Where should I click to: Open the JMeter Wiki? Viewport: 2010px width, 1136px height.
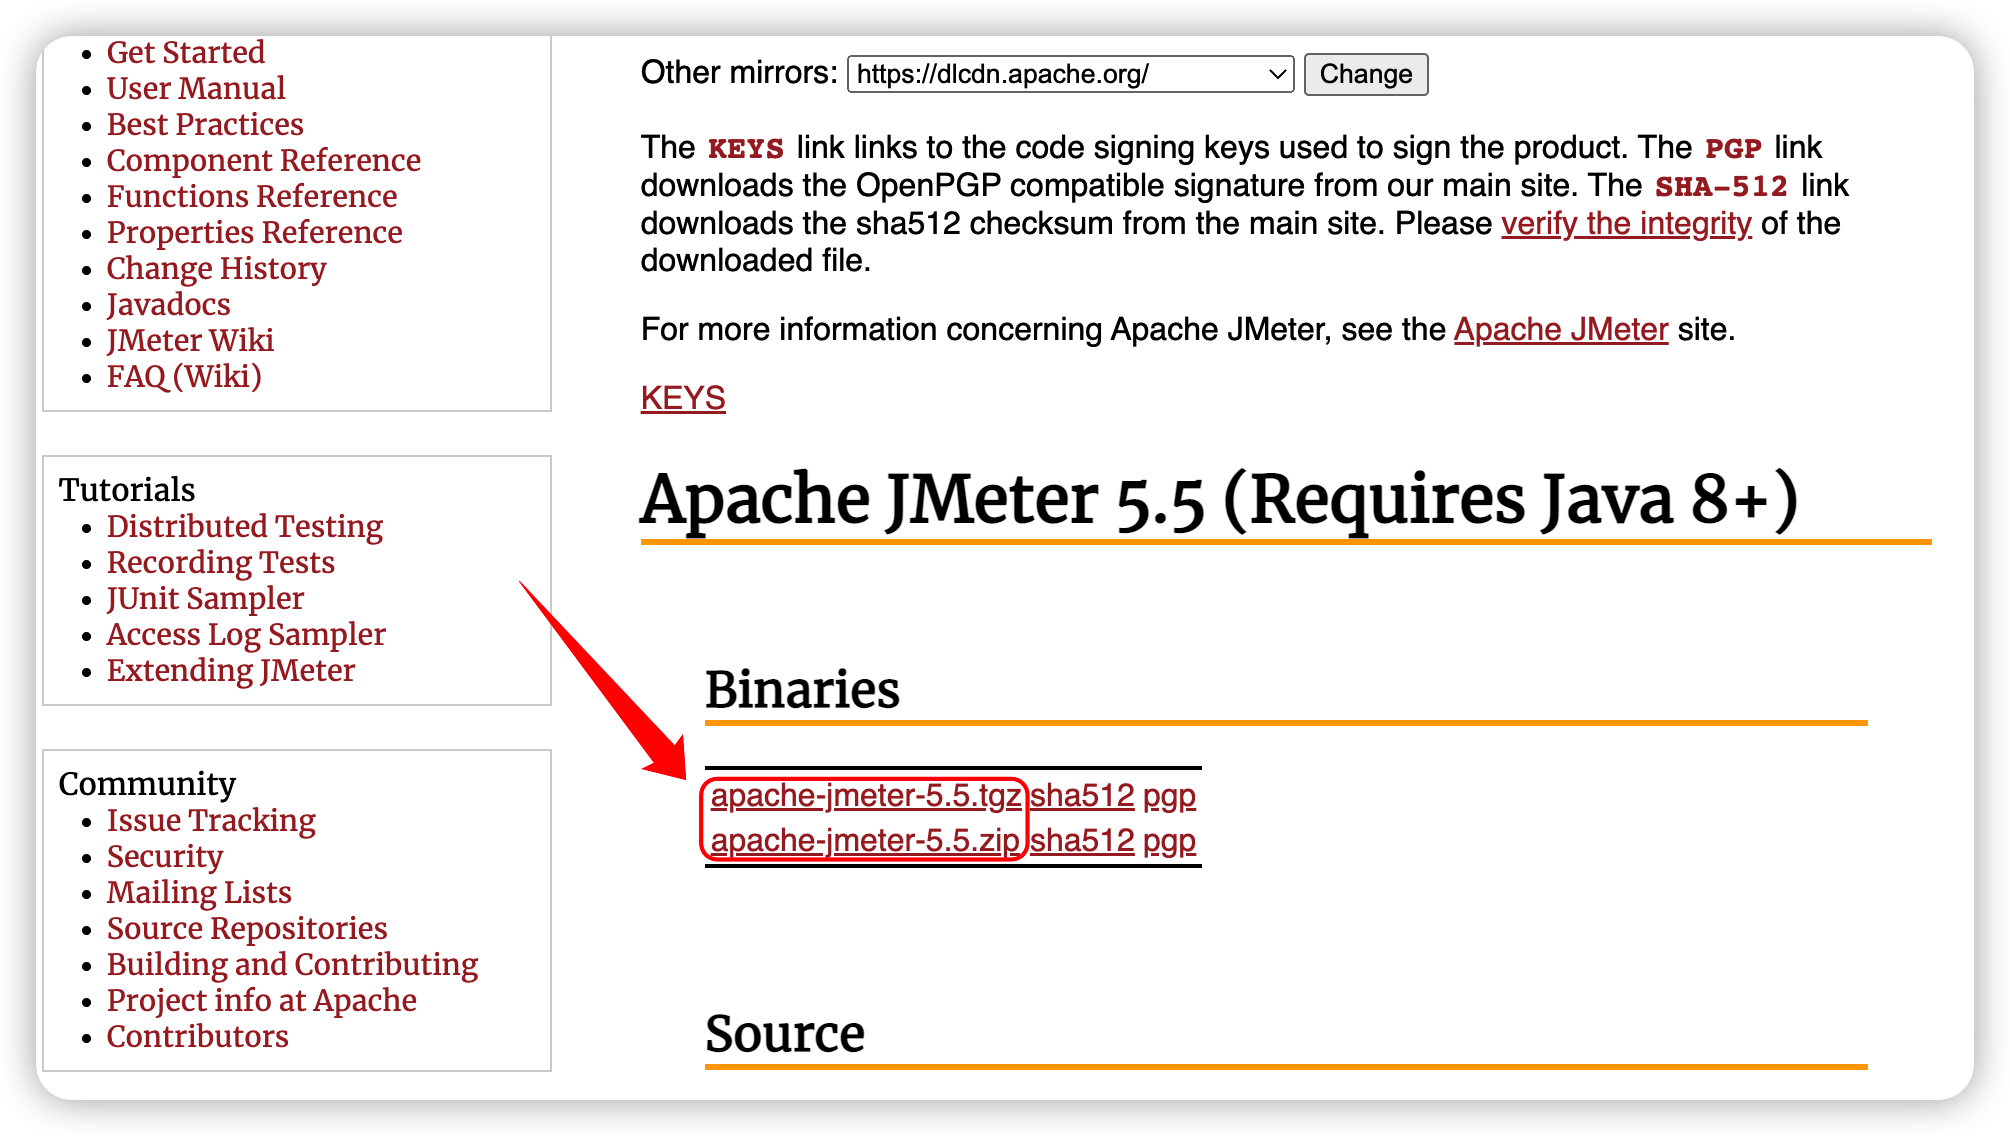[189, 340]
